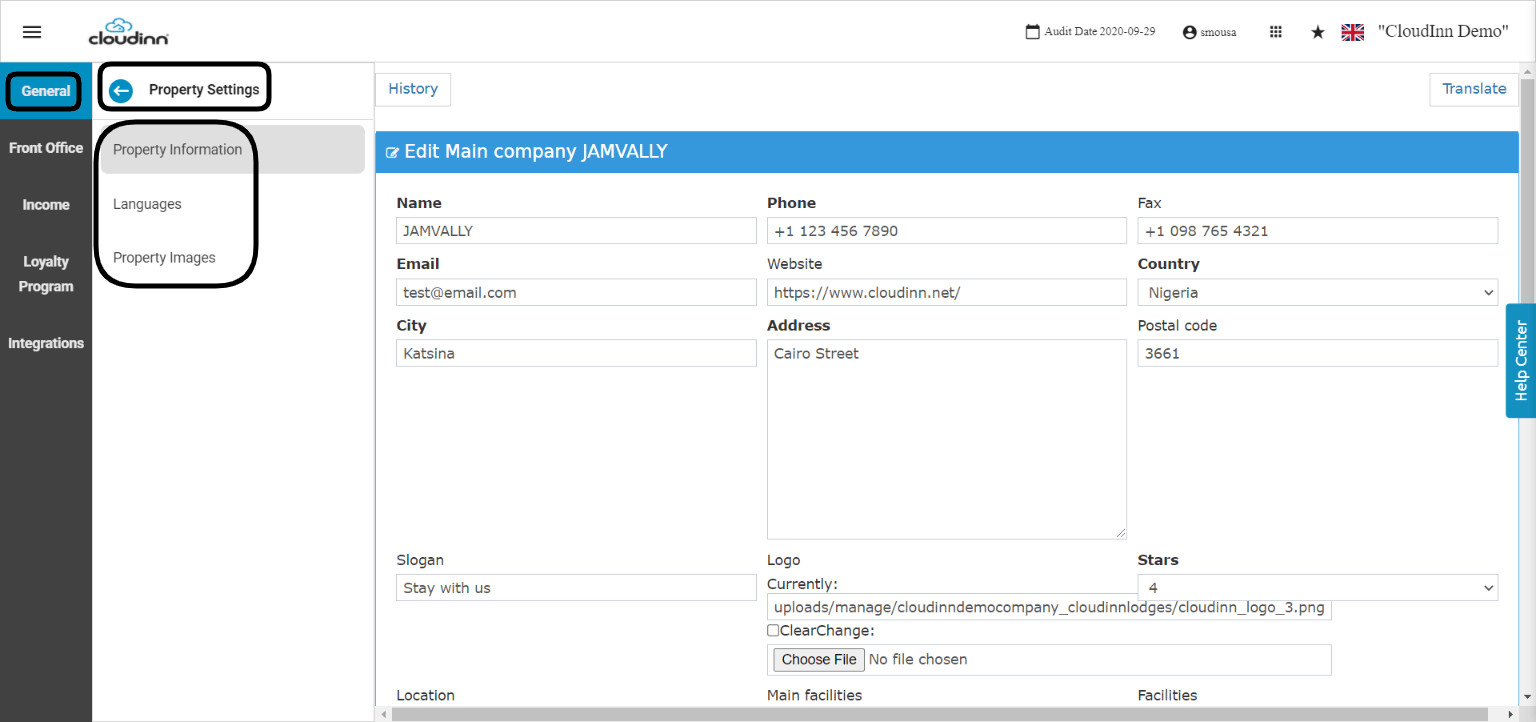
Task: Click the Audit Date calendar icon
Action: tap(1033, 32)
